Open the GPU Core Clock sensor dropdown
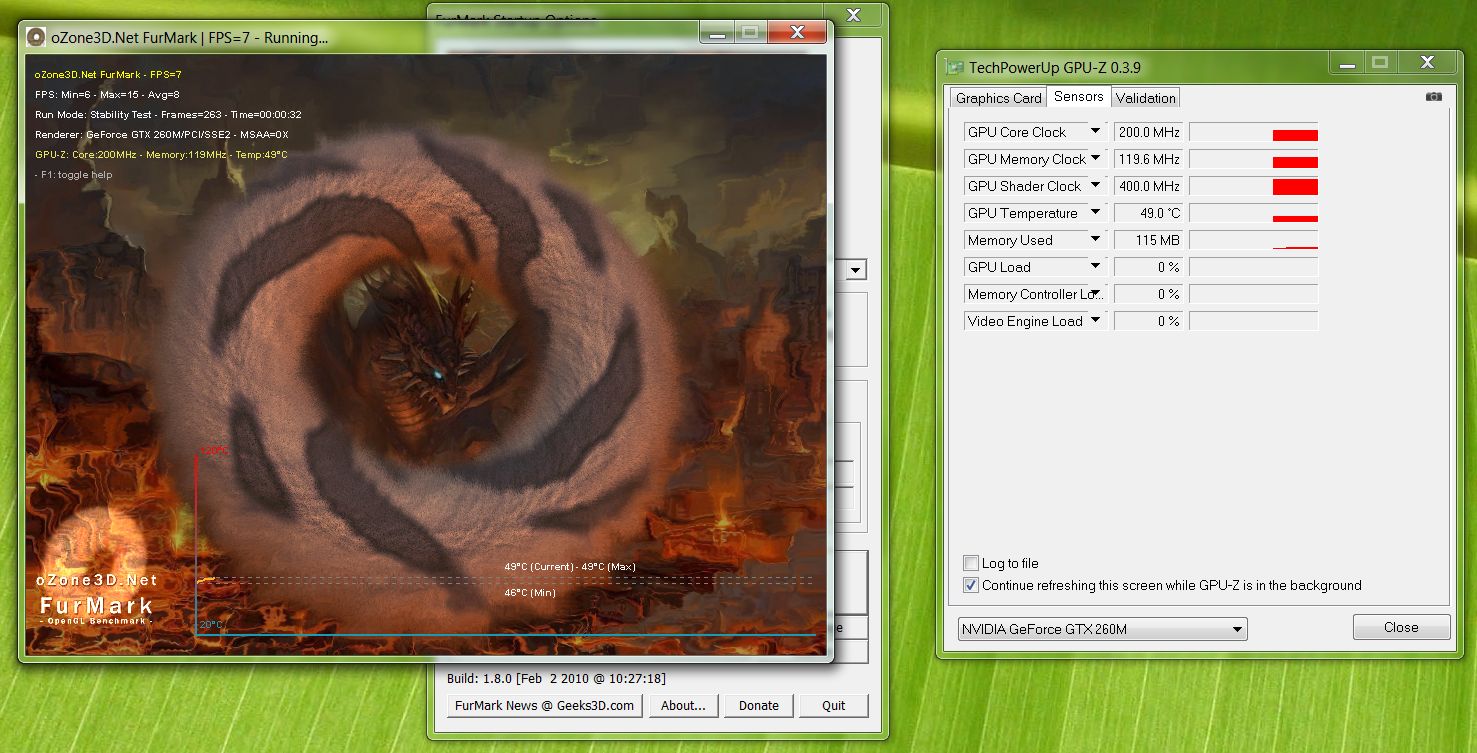The height and width of the screenshot is (753, 1477). point(1095,132)
